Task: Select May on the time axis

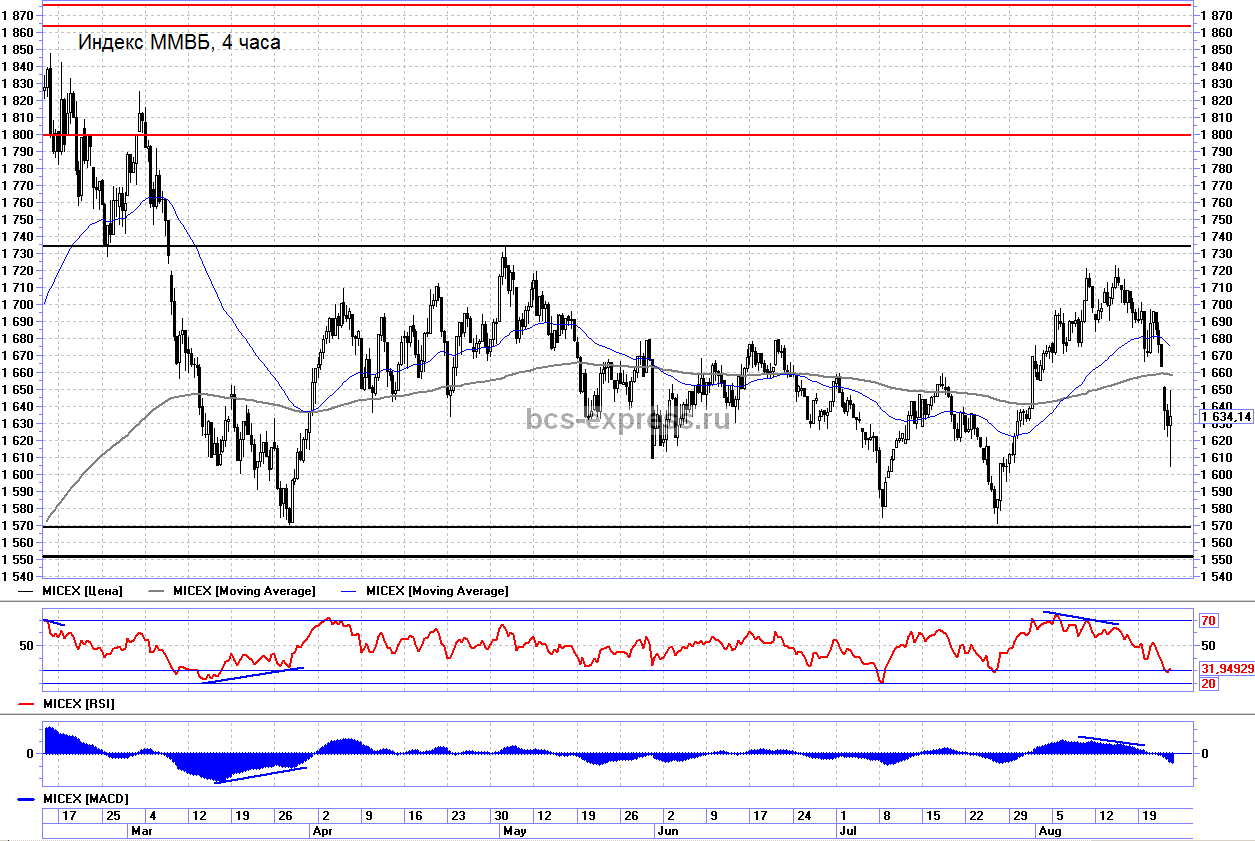Action: (x=514, y=831)
